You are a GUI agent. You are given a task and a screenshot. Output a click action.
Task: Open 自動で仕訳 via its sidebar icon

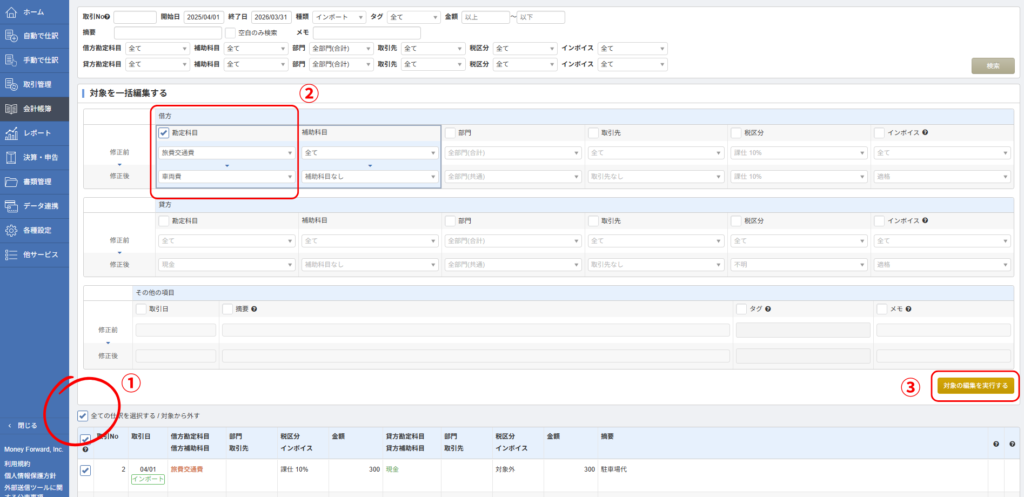pos(11,35)
